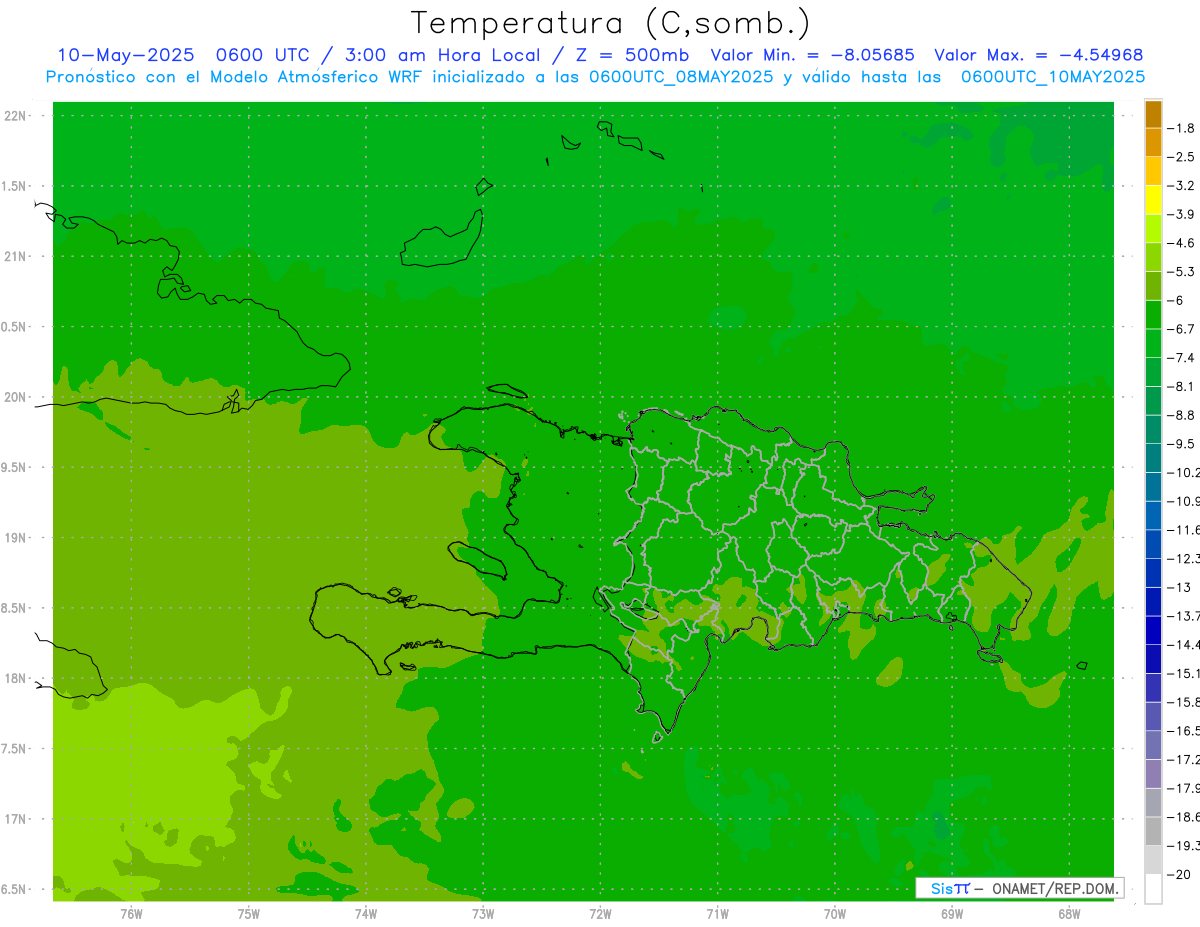The image size is (1200, 927).
Task: Click the 8.5N latitude label
Action: pos(15,608)
